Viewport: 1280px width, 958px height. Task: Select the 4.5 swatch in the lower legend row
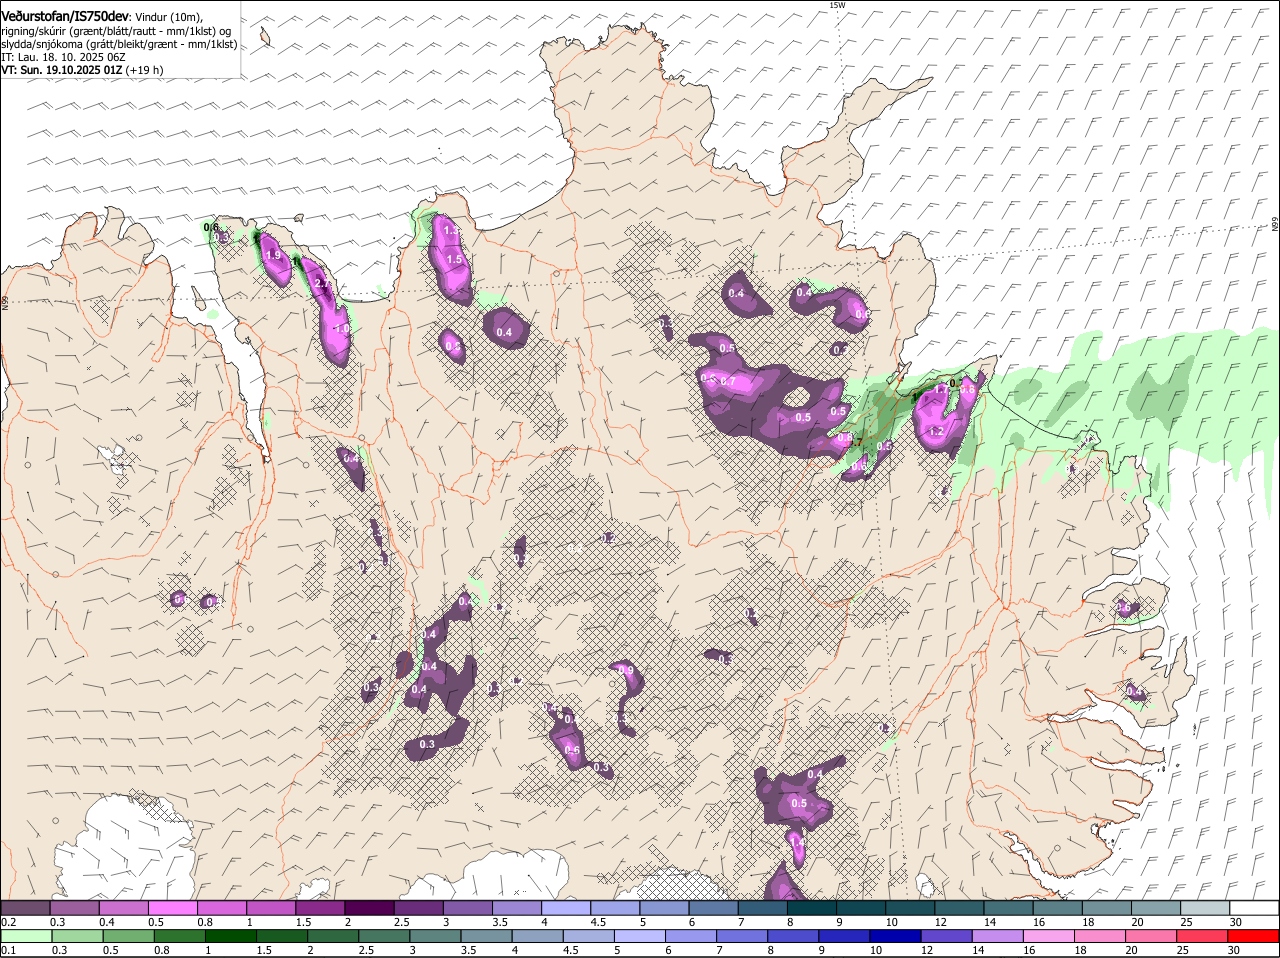(588, 936)
